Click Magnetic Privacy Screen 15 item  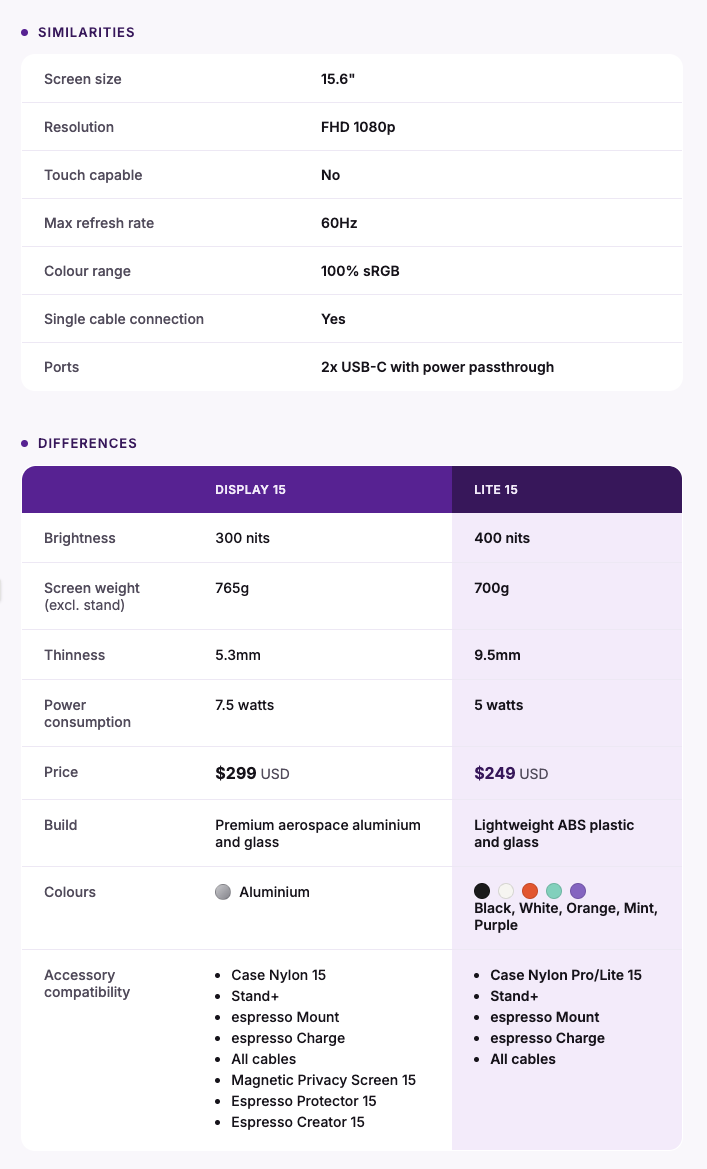323,1080
